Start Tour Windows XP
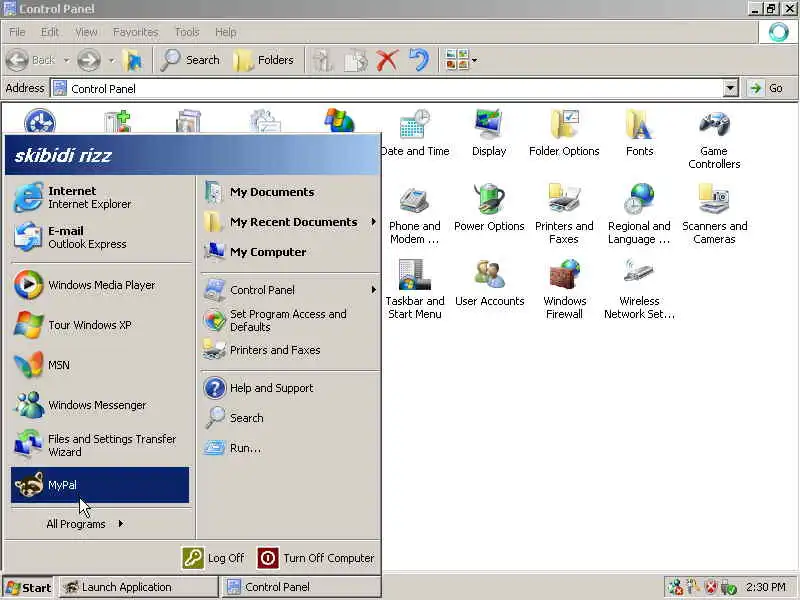 pos(100,325)
